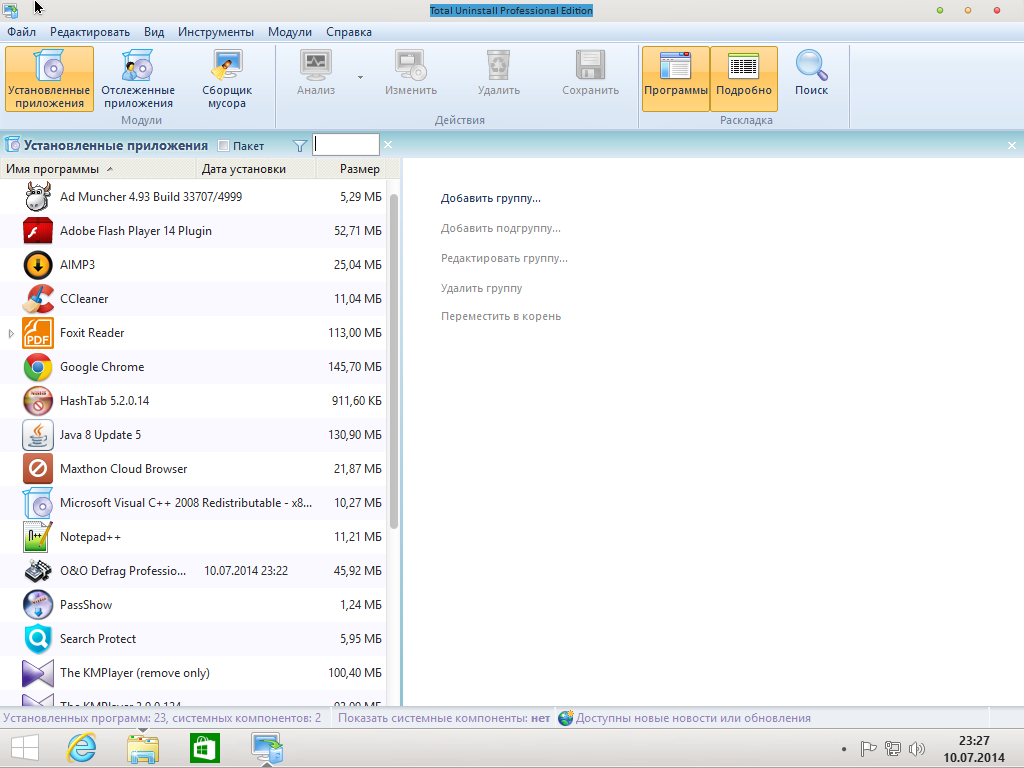
Task: Click the Добавить подгруппу... link
Action: pos(501,229)
